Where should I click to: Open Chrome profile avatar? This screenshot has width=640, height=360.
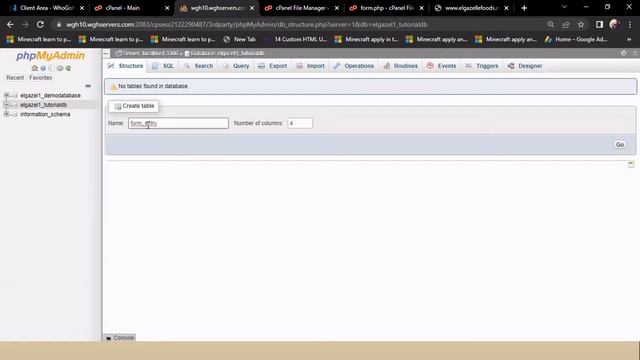[614, 24]
